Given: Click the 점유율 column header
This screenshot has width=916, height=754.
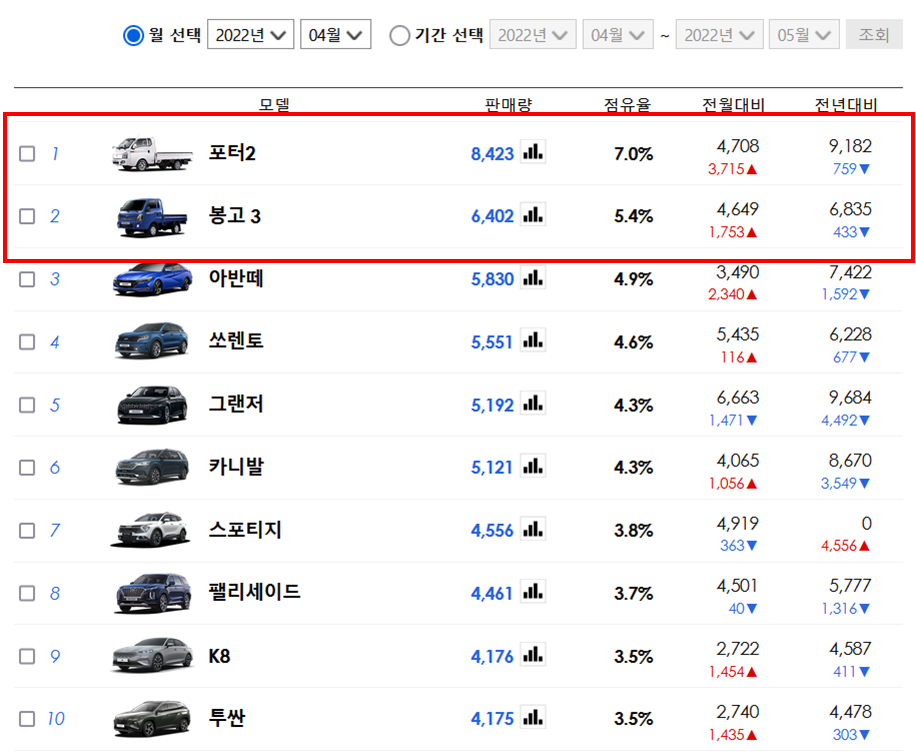Looking at the screenshot, I should (x=627, y=105).
